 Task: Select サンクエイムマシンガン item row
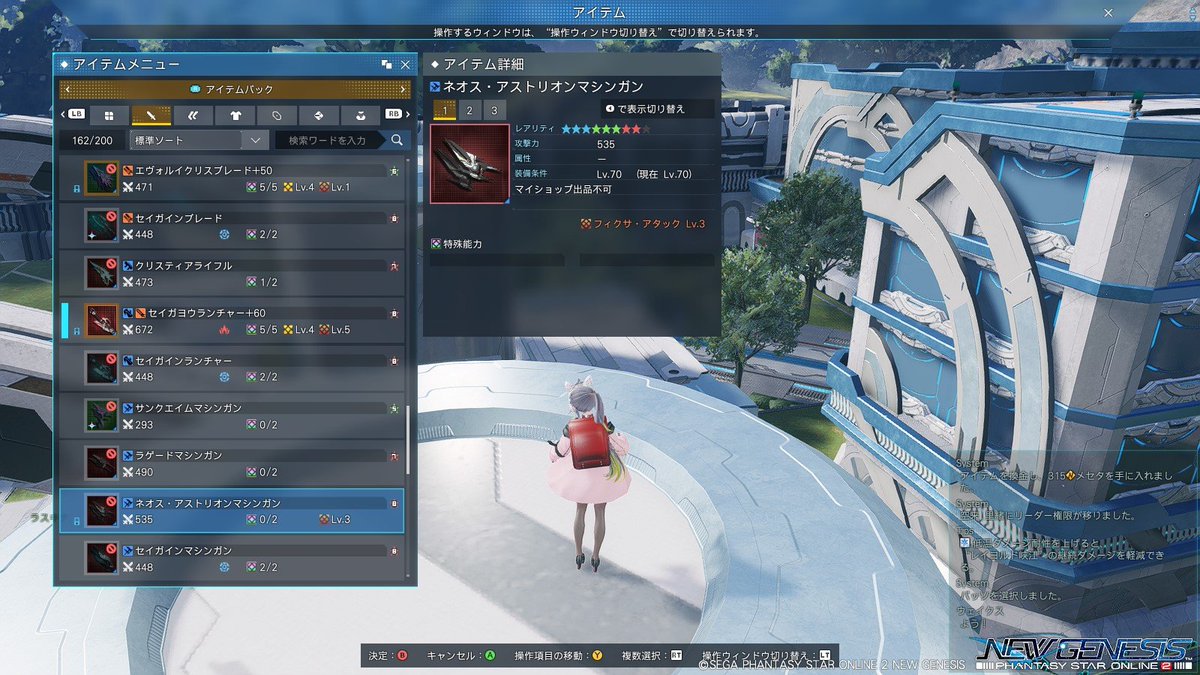[x=232, y=416]
